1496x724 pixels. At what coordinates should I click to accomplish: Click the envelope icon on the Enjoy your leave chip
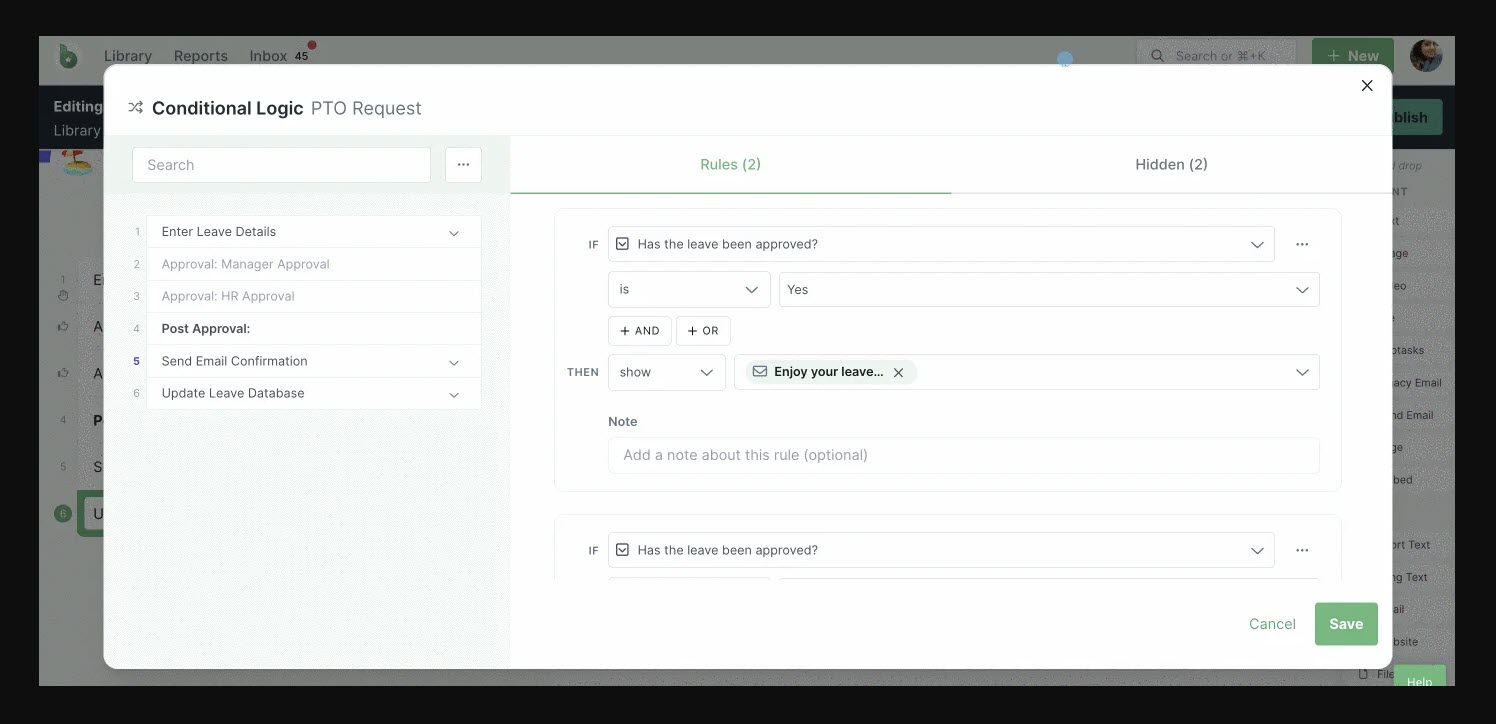point(760,371)
